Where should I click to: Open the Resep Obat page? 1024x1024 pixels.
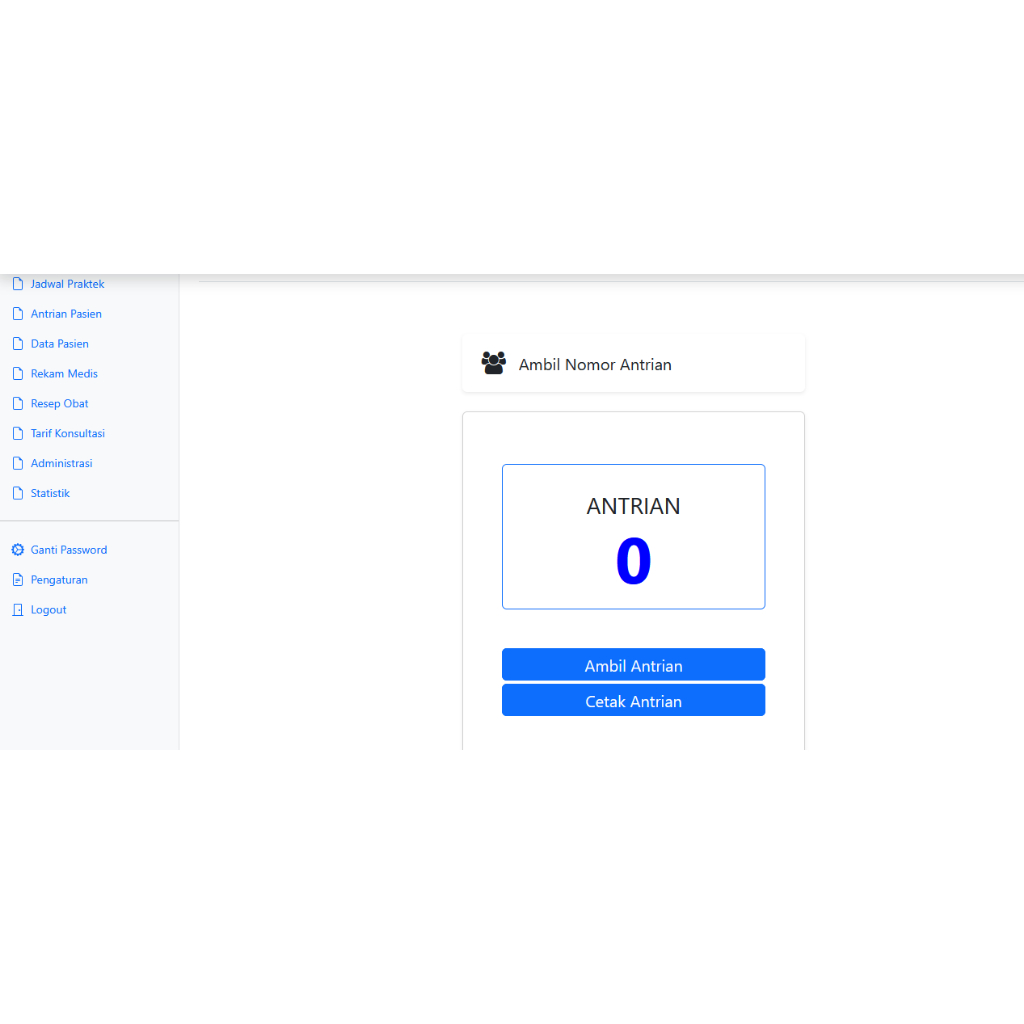point(59,404)
